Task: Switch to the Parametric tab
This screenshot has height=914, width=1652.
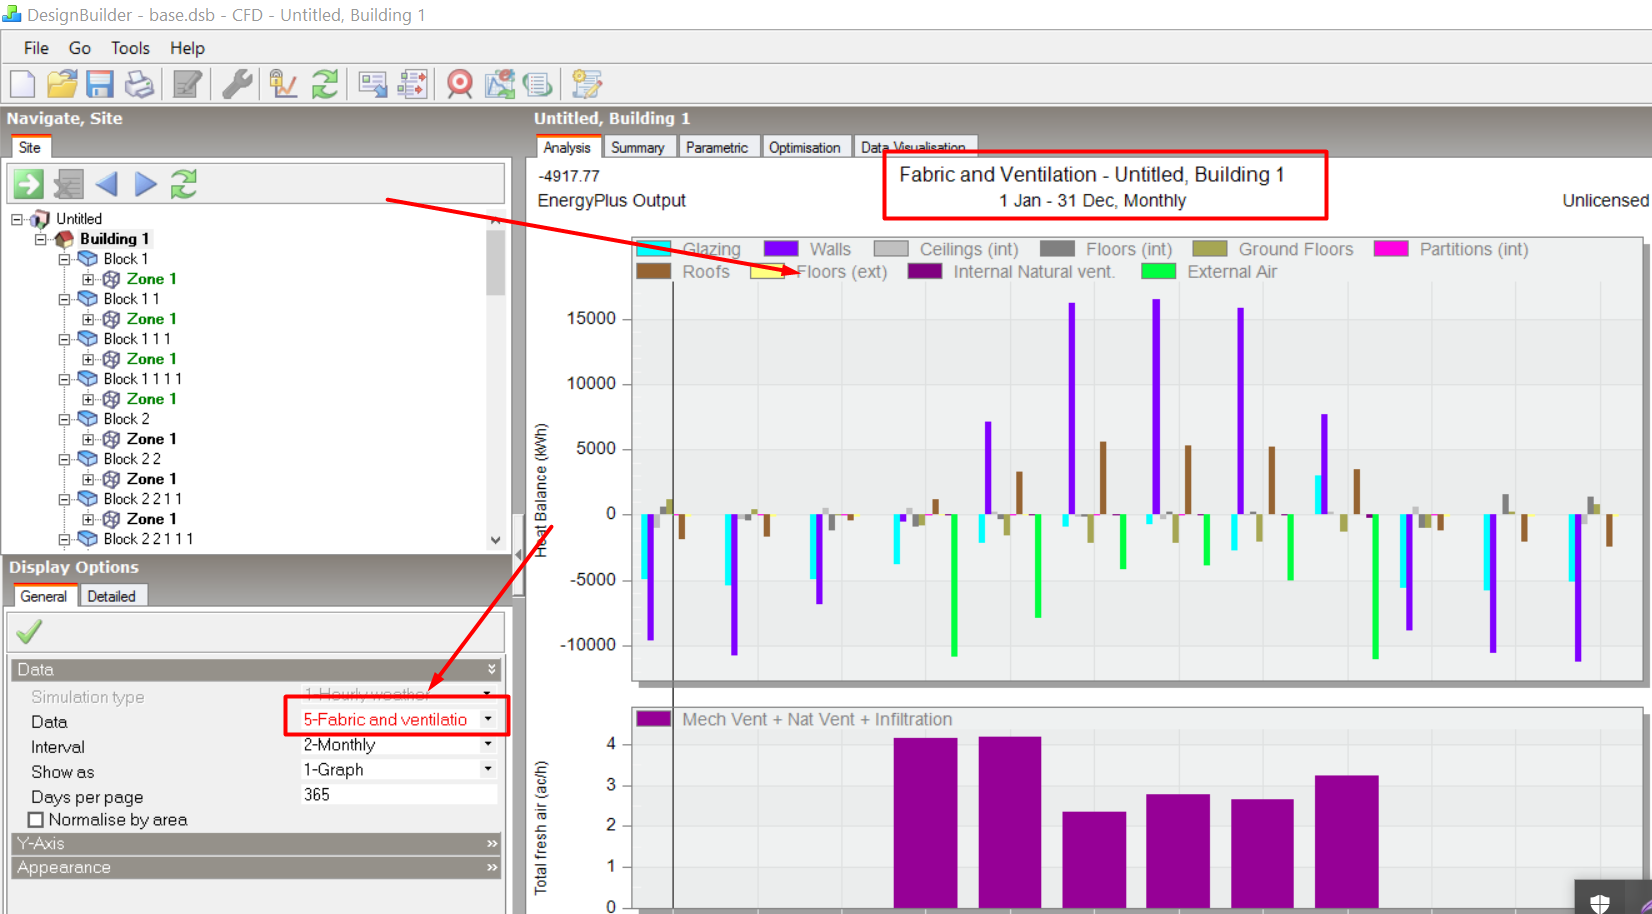Action: tap(717, 147)
